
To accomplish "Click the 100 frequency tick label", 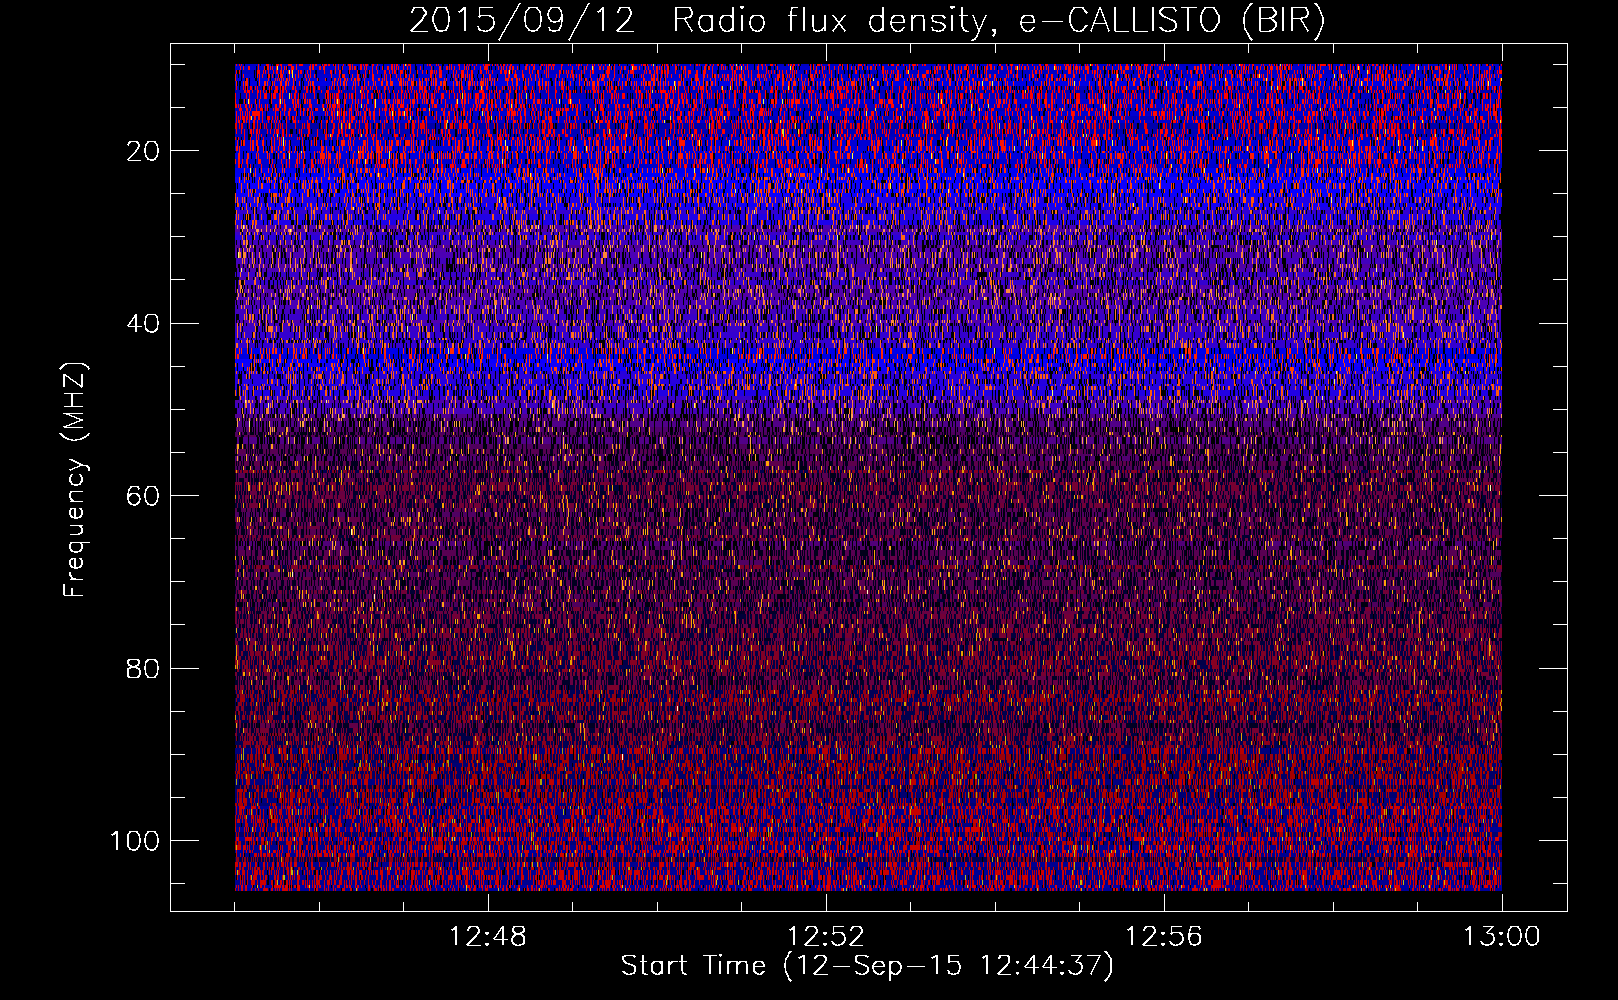I will tap(136, 841).
